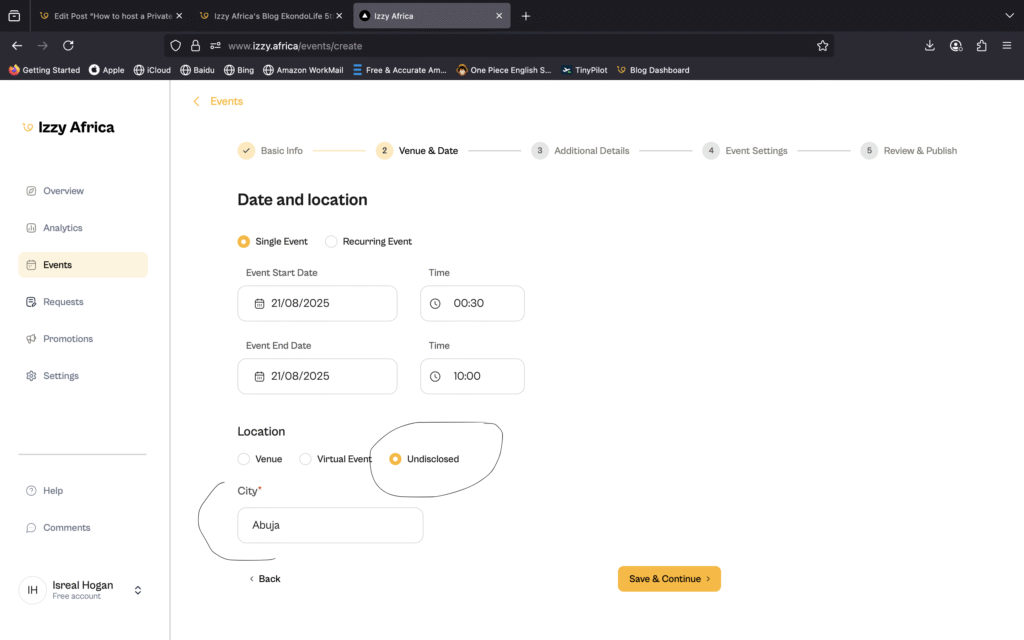This screenshot has height=640, width=1024.
Task: Click the Analytics chart icon in sidebar
Action: 31,228
